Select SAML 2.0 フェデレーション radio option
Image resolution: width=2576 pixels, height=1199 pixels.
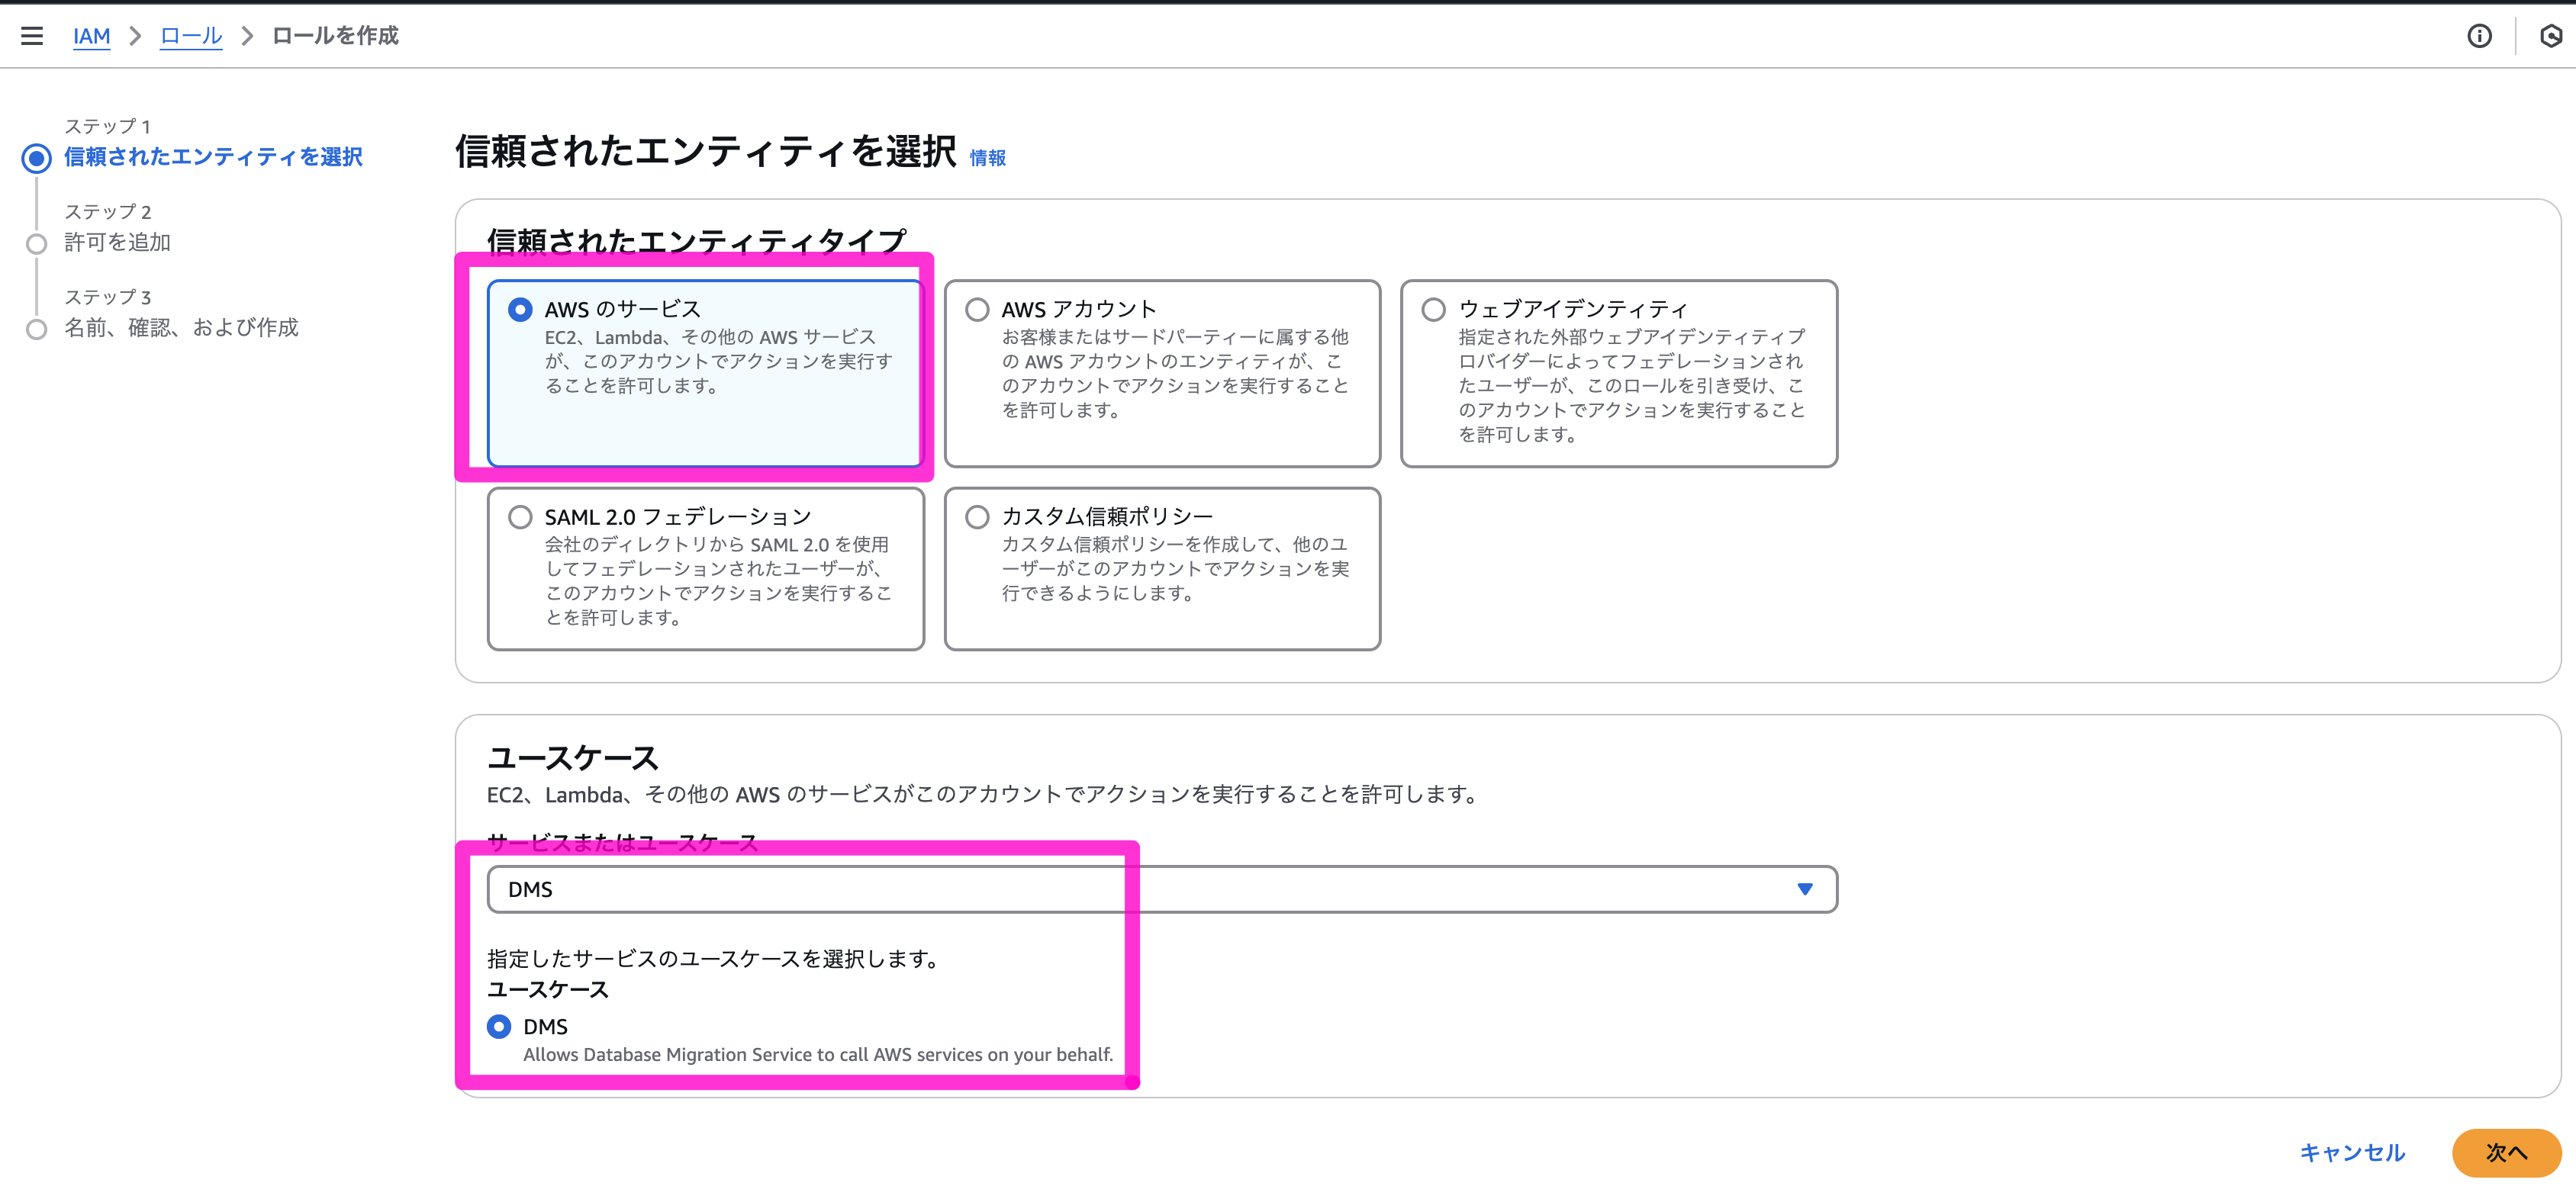click(x=520, y=517)
